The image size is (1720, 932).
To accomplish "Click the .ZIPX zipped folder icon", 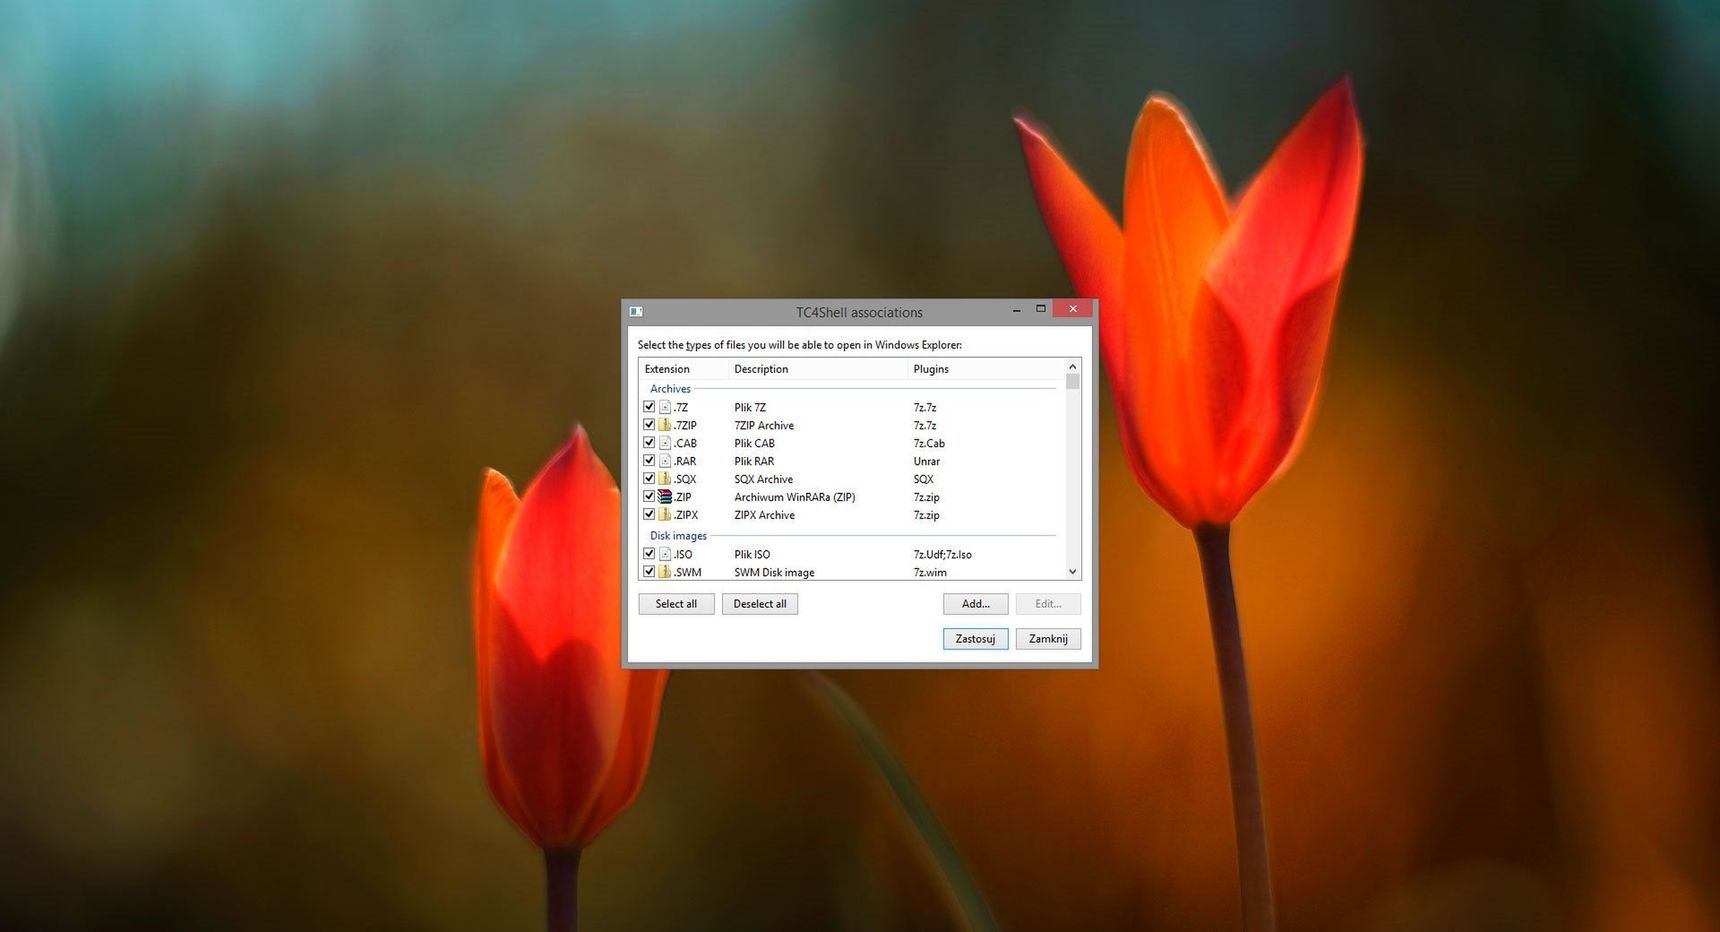I will (x=665, y=515).
